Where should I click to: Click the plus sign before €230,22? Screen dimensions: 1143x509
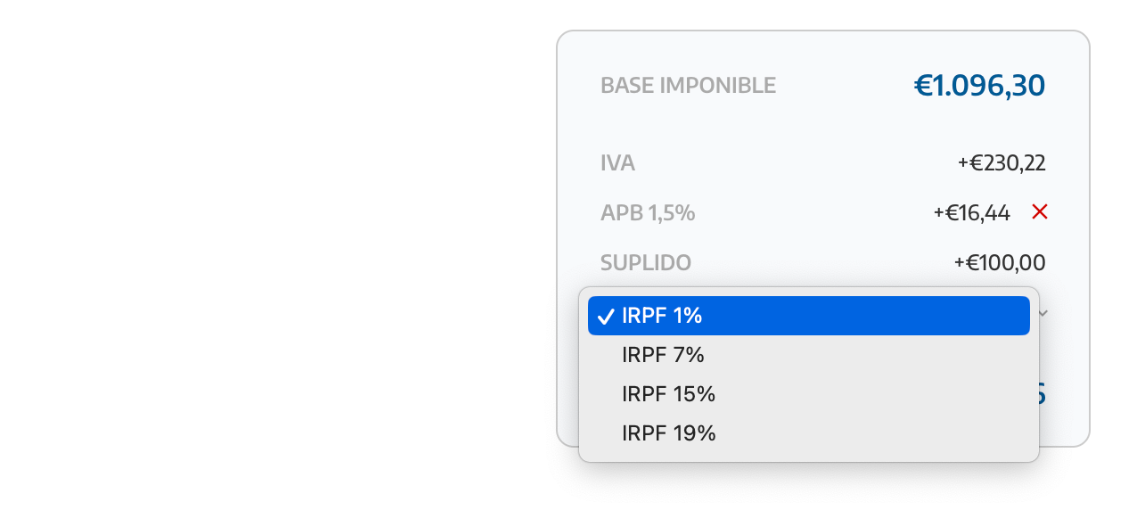(962, 163)
